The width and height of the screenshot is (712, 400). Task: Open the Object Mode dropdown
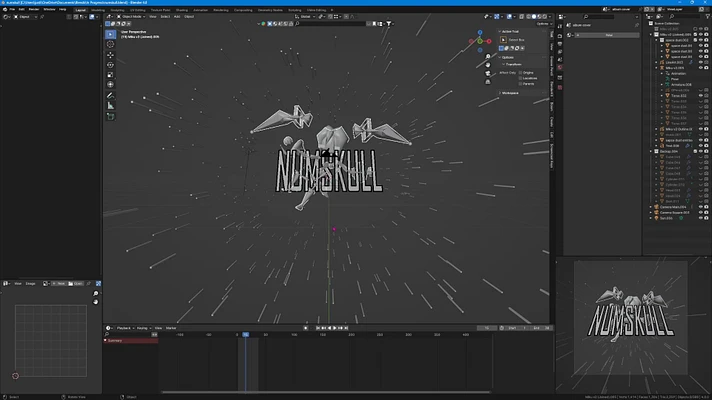click(x=131, y=17)
